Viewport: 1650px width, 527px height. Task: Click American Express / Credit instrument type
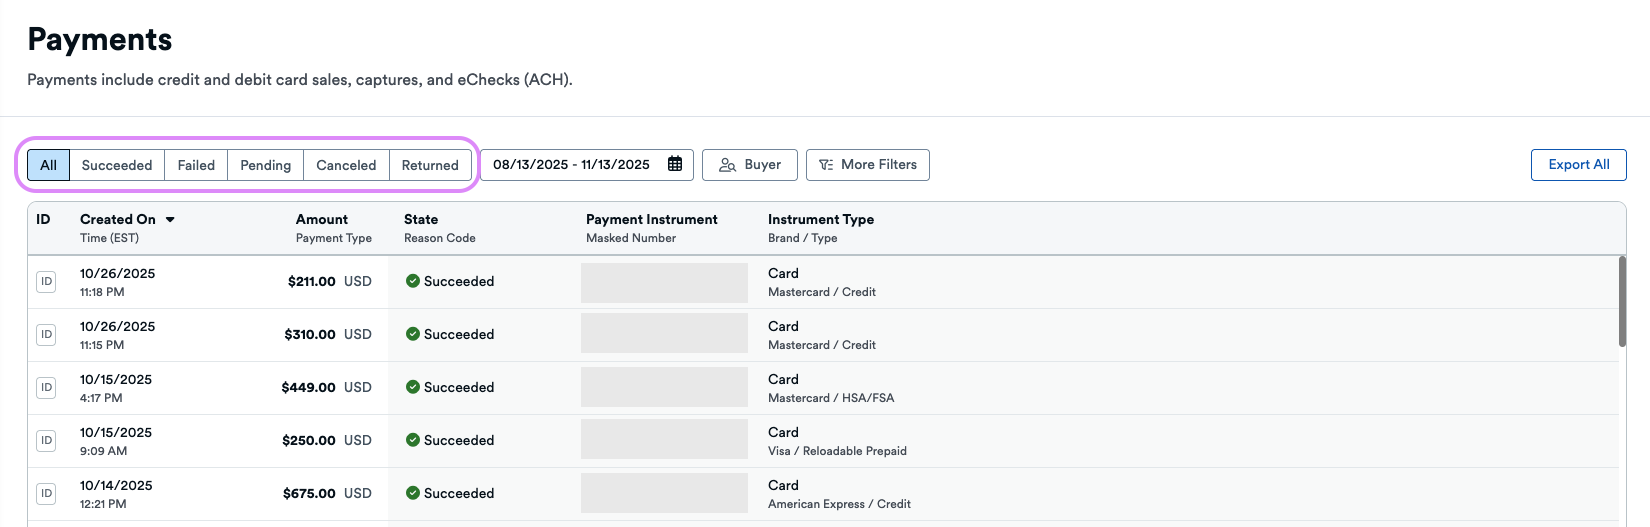(839, 504)
